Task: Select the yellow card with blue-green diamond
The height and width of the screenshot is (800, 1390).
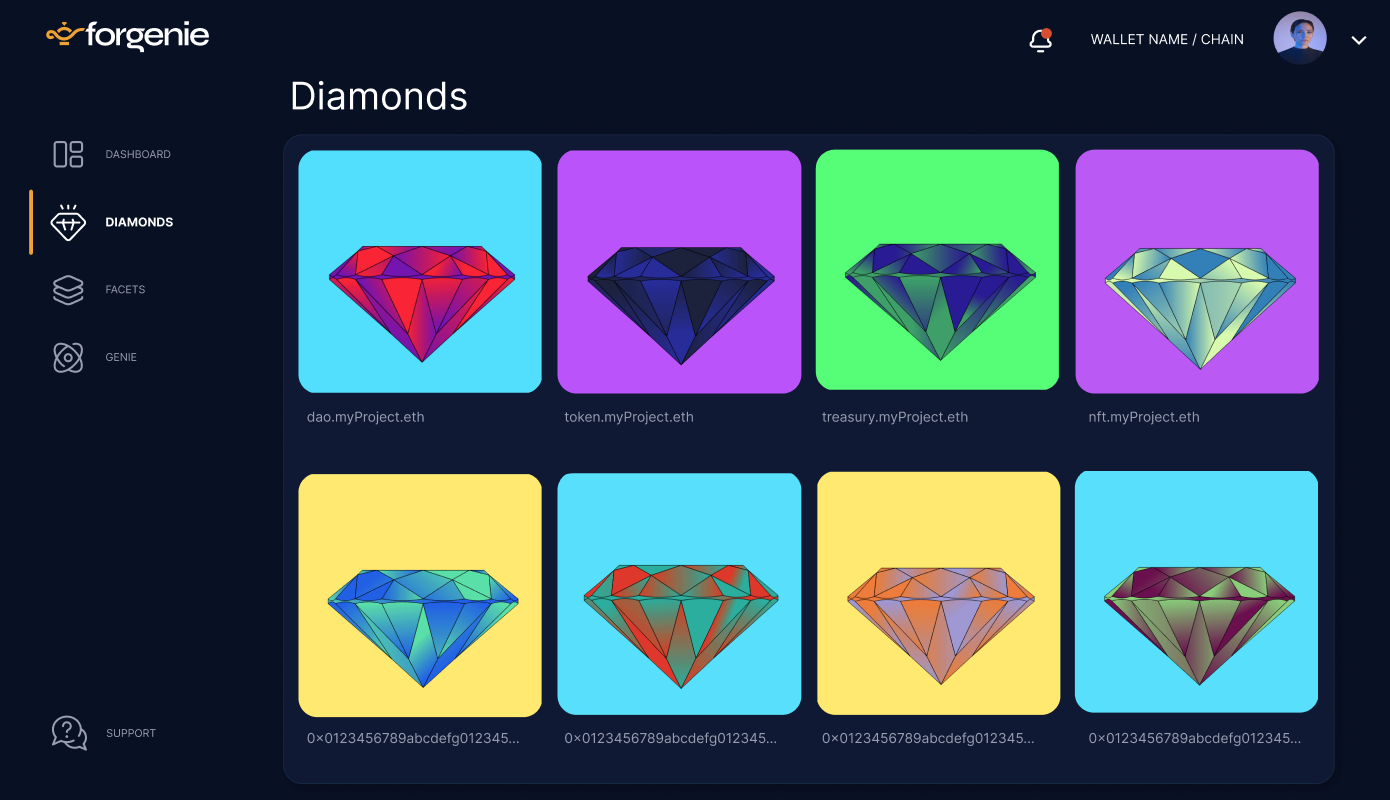Action: tap(420, 595)
